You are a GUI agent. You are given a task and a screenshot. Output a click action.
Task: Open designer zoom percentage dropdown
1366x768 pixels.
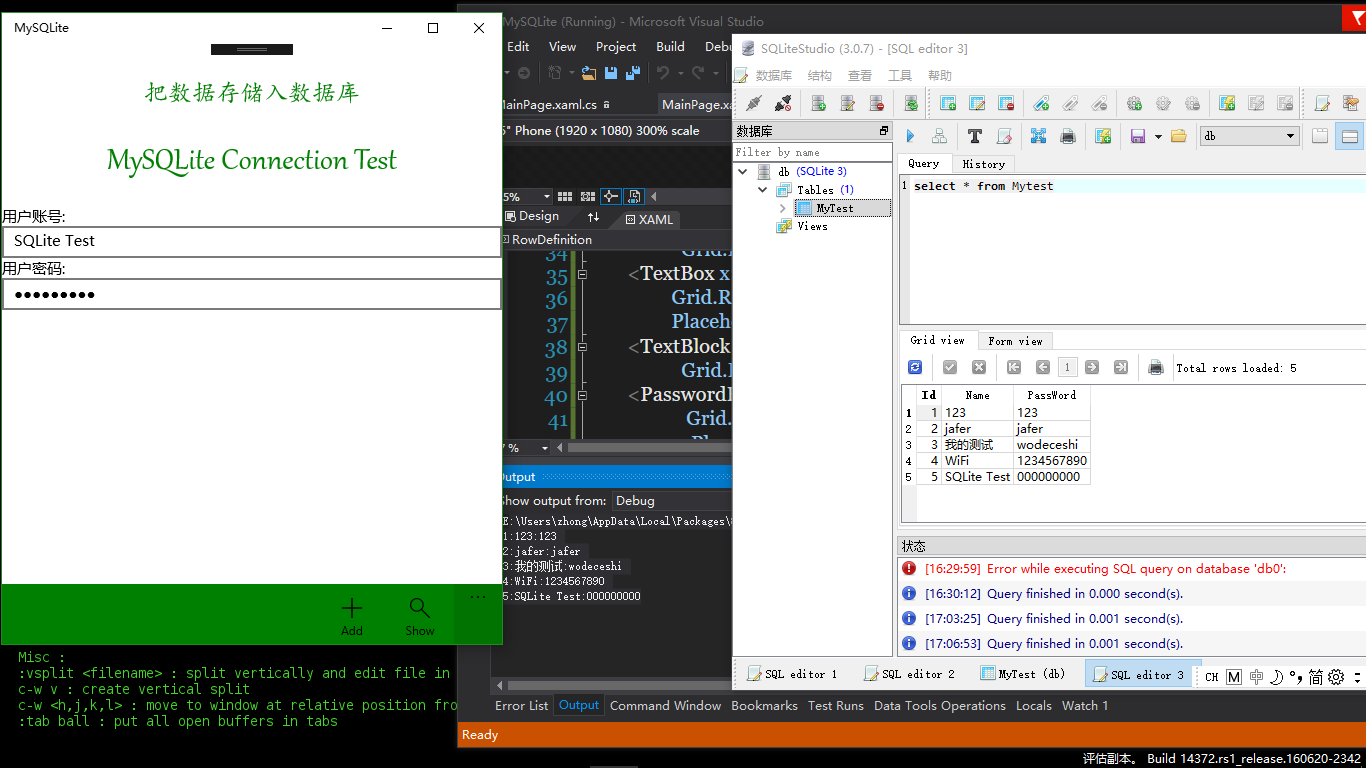(546, 197)
